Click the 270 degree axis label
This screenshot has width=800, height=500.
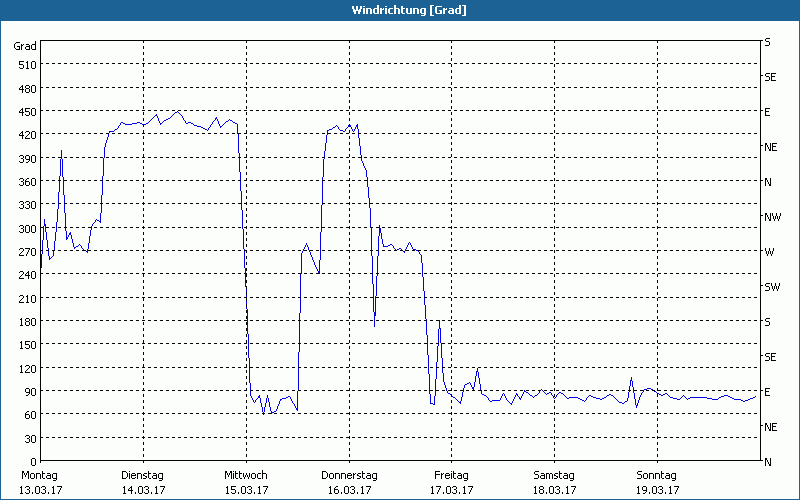point(27,252)
